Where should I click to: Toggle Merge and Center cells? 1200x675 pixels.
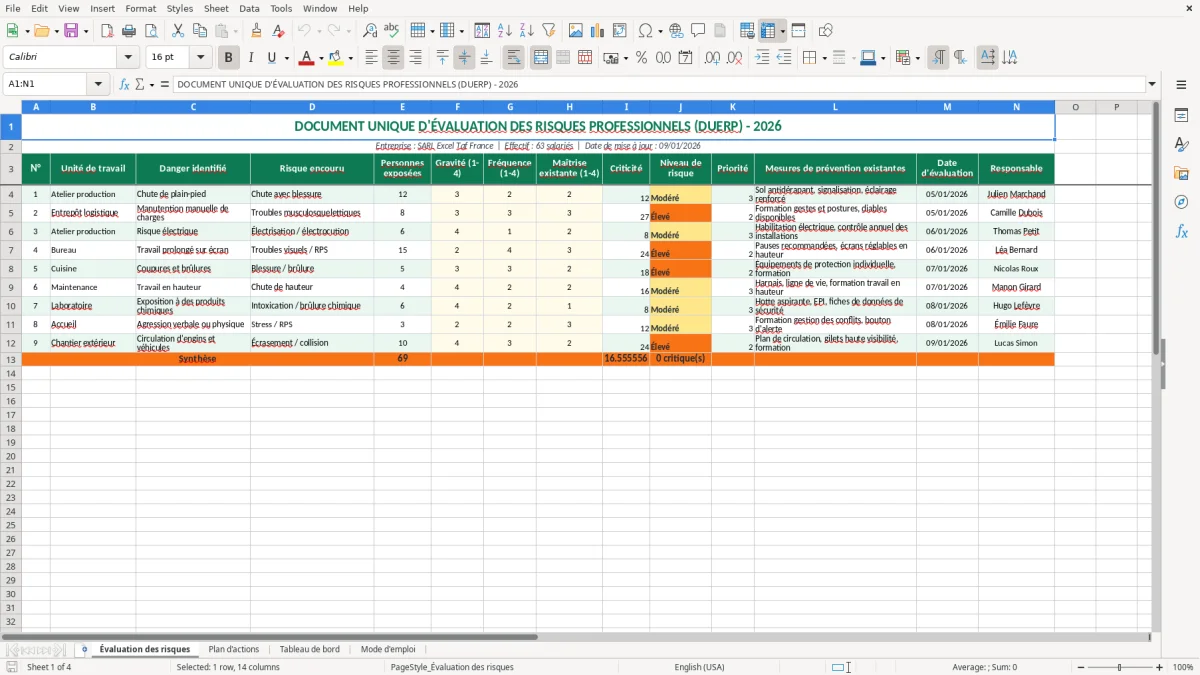(x=541, y=58)
